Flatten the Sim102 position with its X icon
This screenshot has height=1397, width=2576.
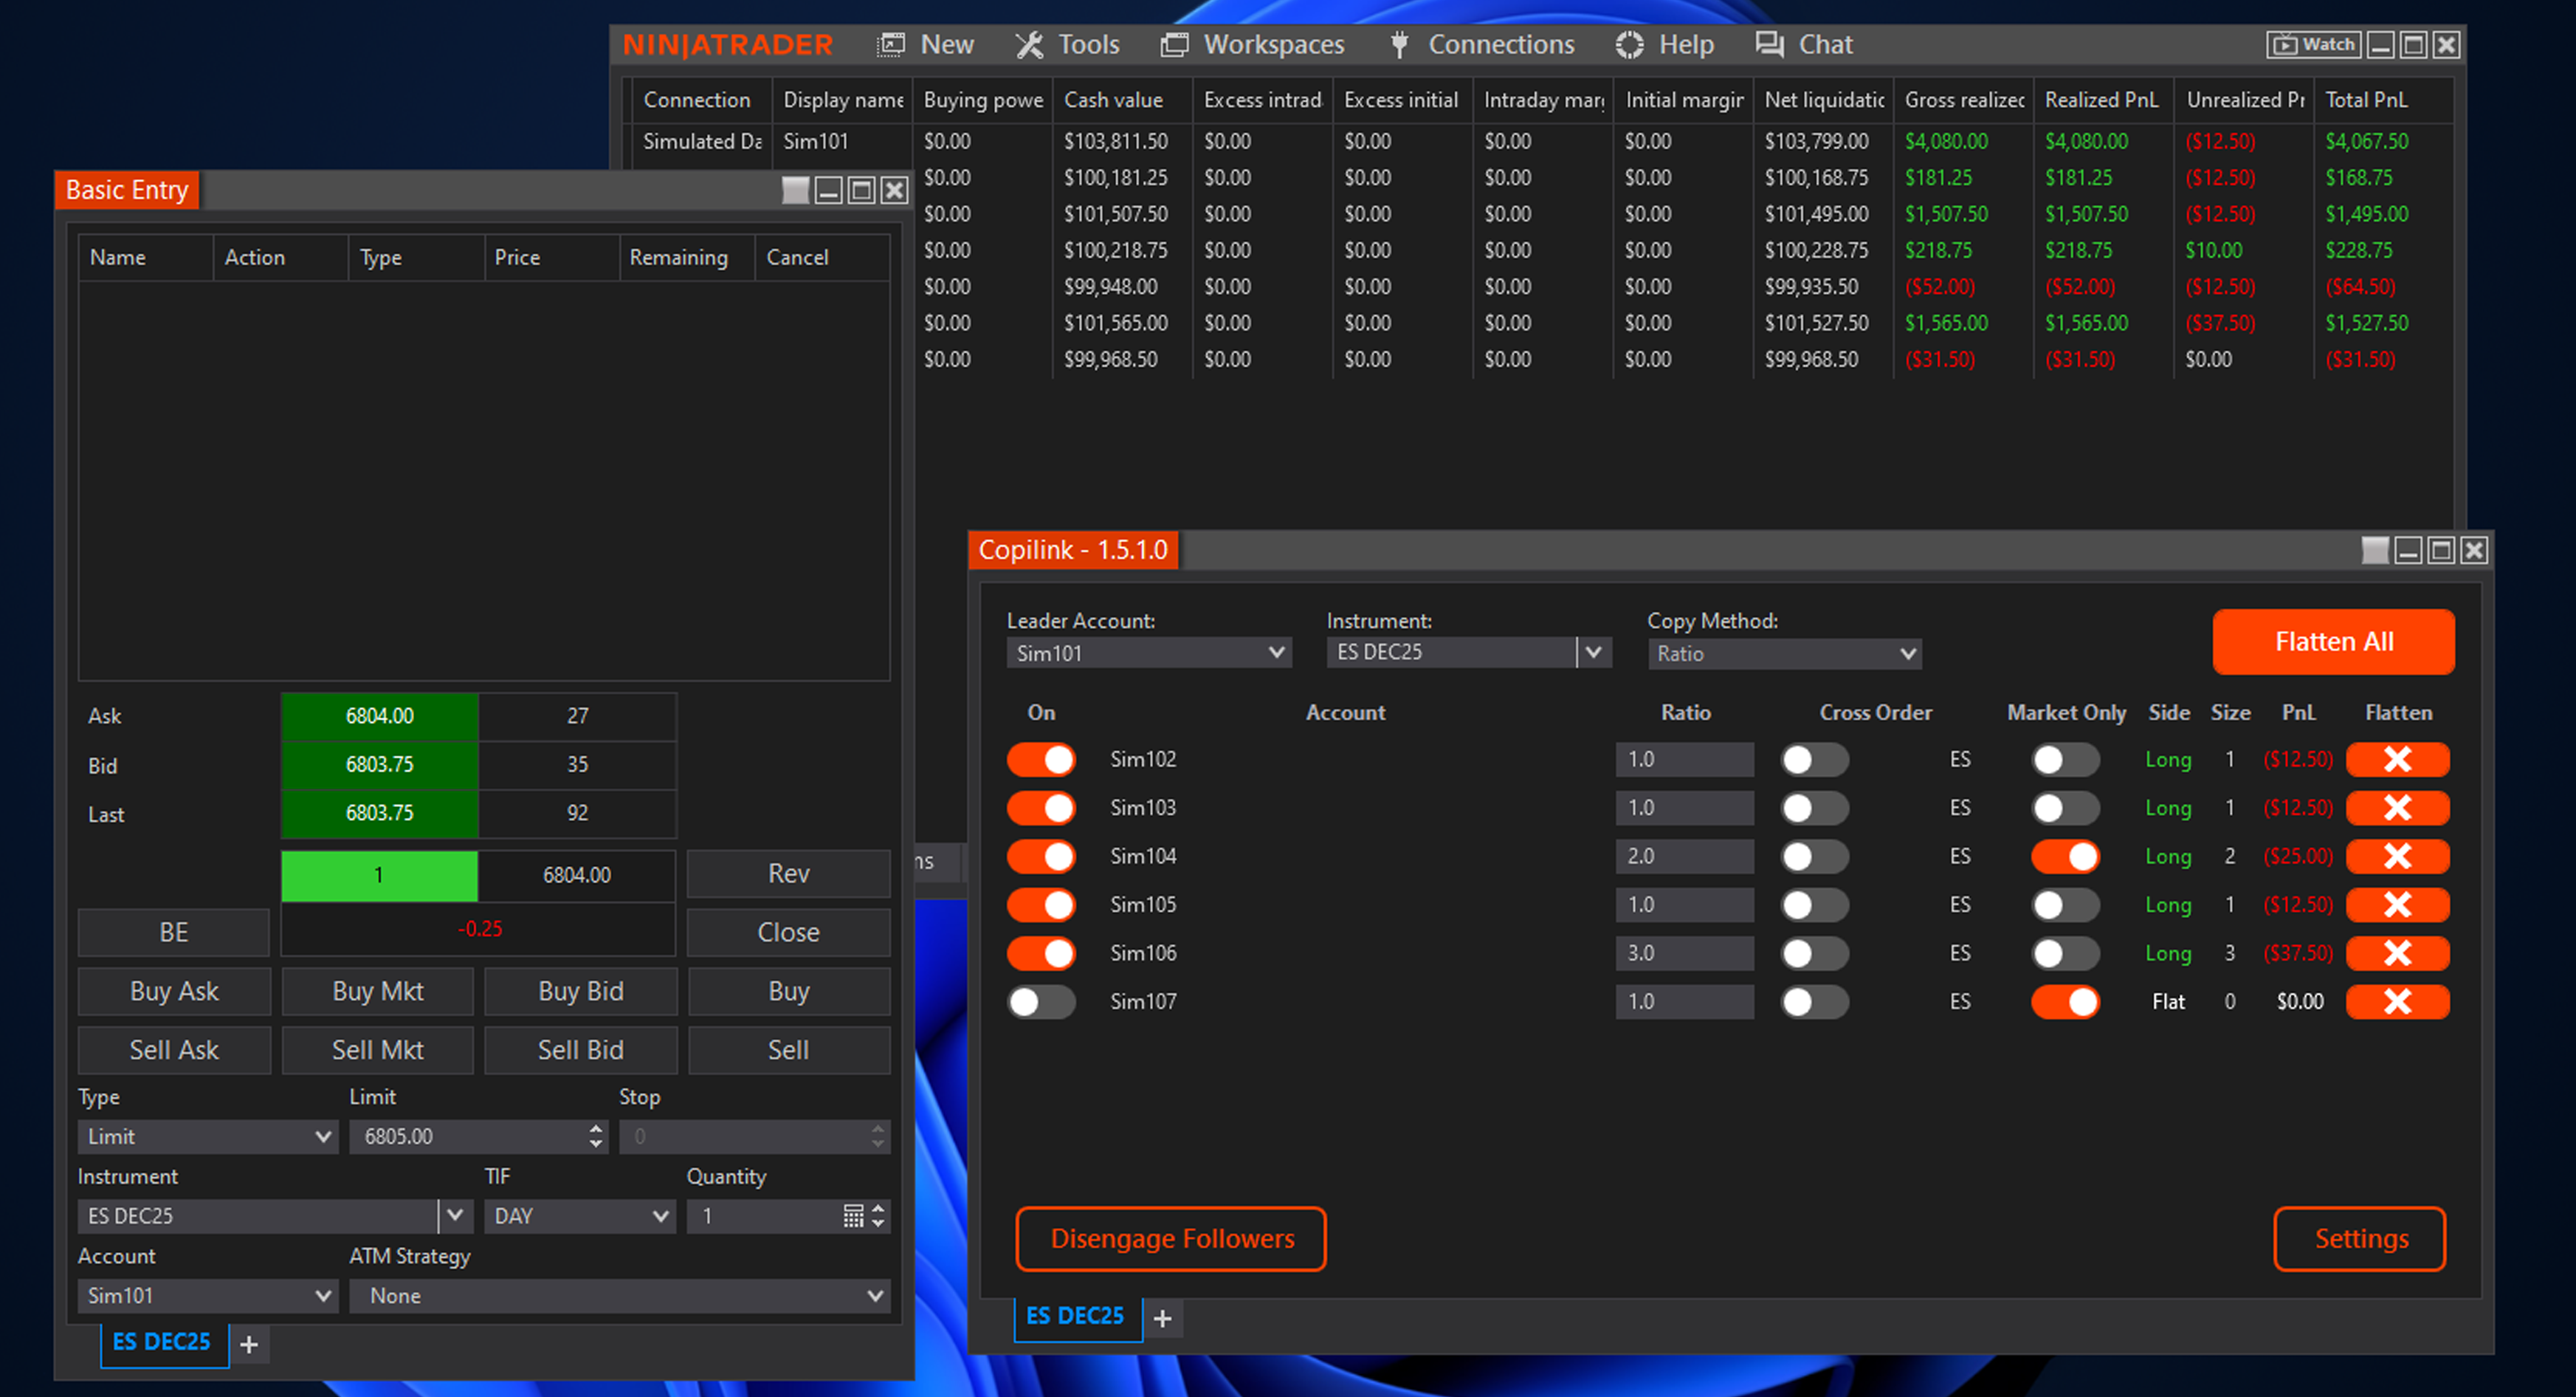coord(2397,759)
